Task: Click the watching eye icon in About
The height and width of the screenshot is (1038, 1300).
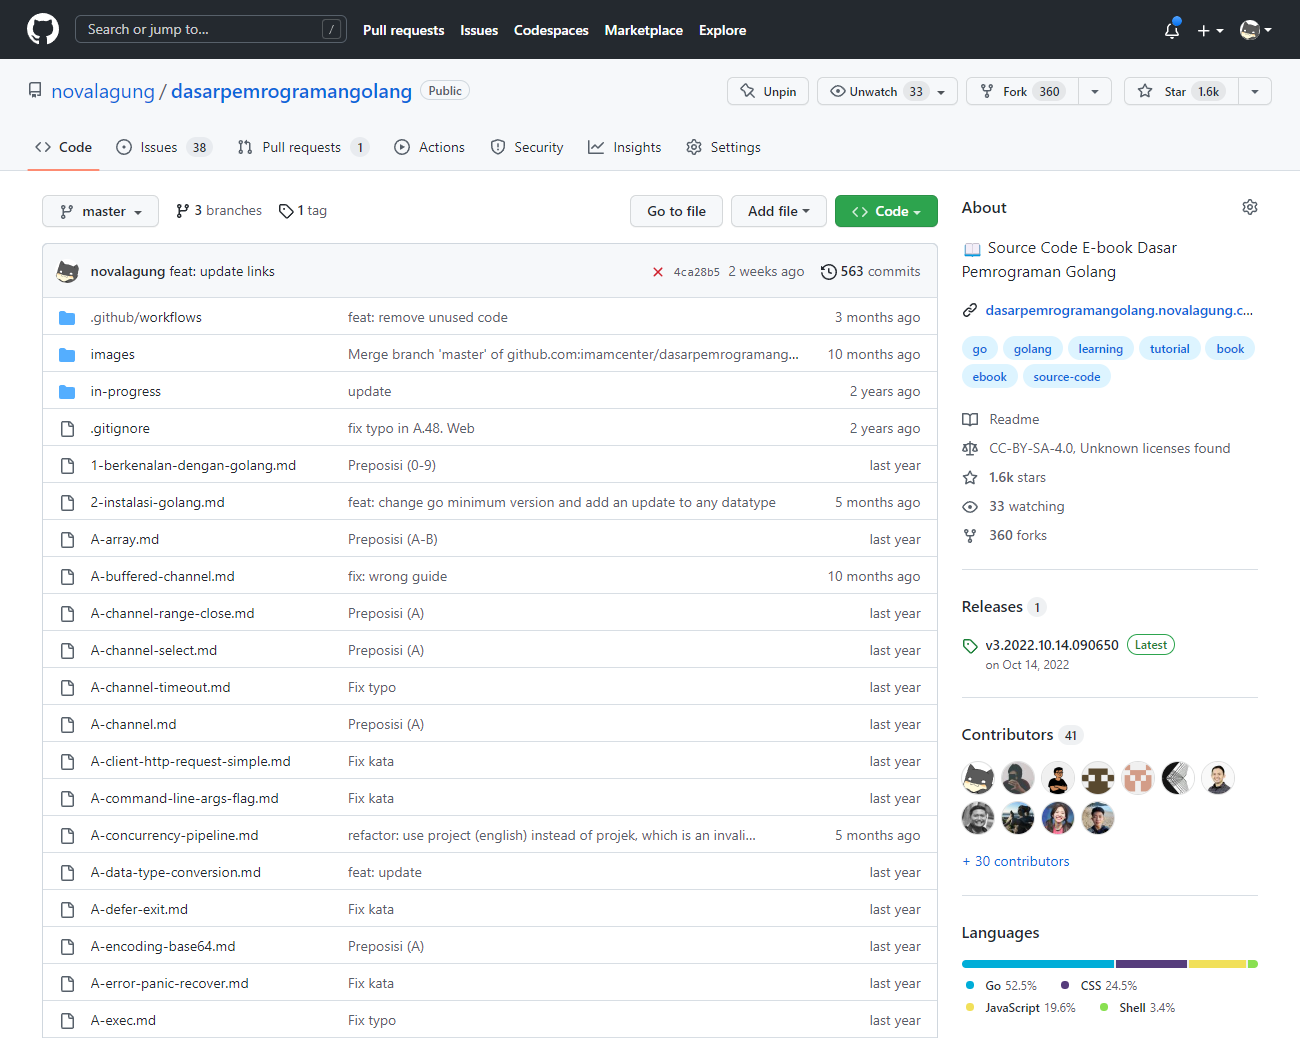Action: point(970,507)
